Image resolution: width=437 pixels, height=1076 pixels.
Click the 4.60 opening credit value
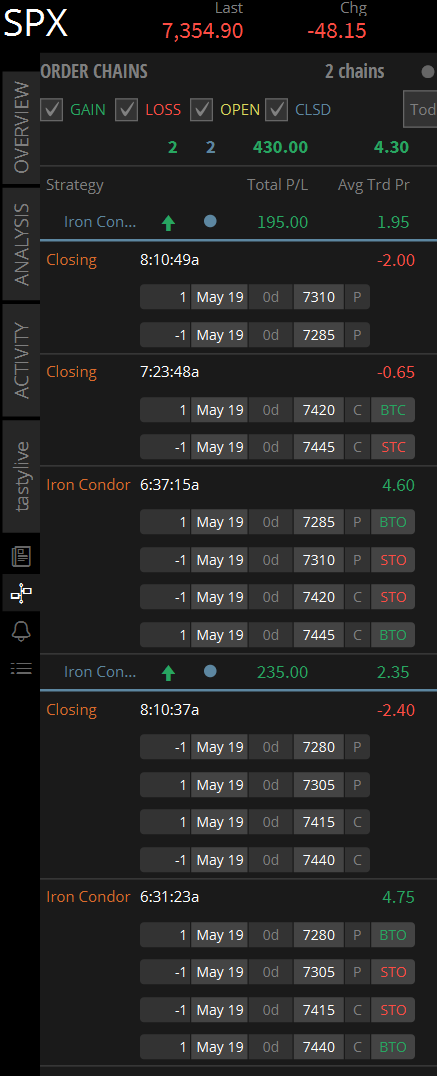click(399, 485)
